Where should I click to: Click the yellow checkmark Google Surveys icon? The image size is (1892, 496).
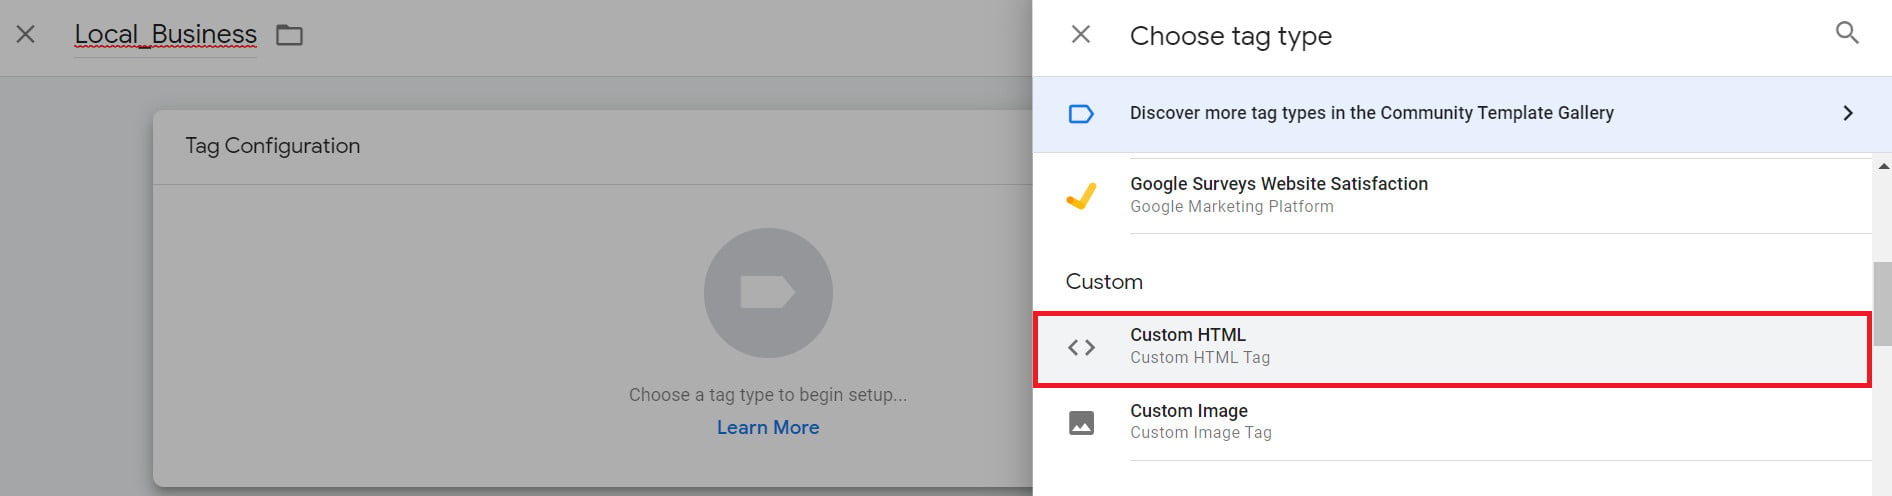tap(1081, 195)
